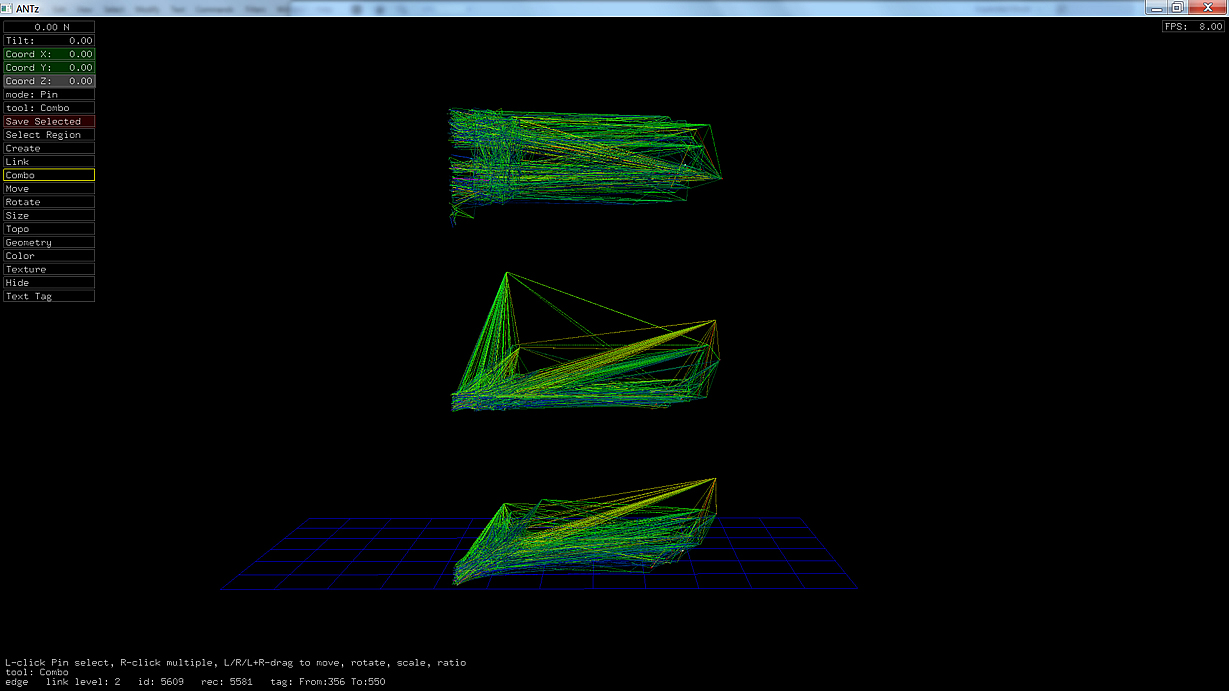Select the Create tool
1229x691 pixels.
click(x=49, y=148)
